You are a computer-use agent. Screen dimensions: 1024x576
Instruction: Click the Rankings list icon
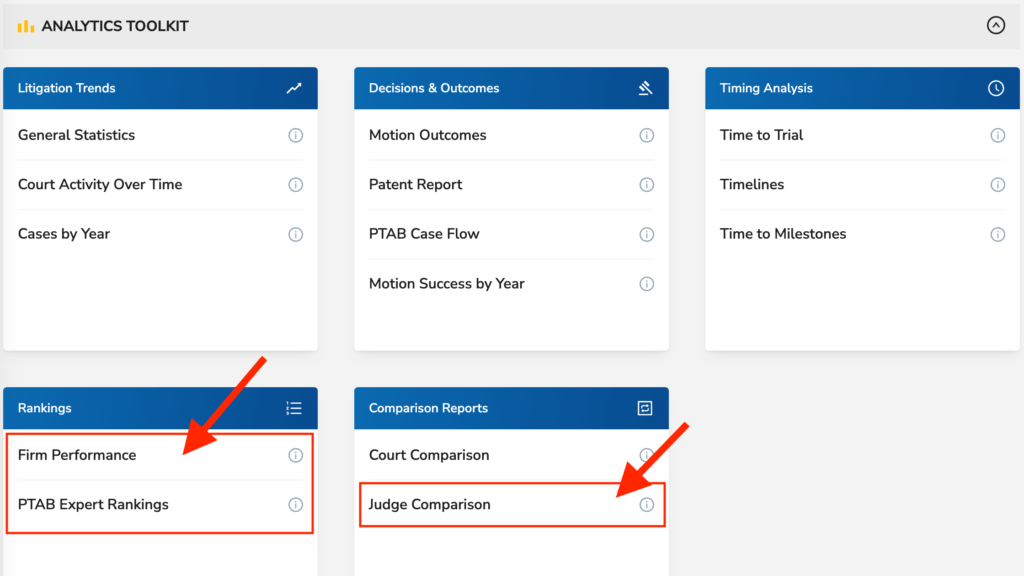pos(294,408)
